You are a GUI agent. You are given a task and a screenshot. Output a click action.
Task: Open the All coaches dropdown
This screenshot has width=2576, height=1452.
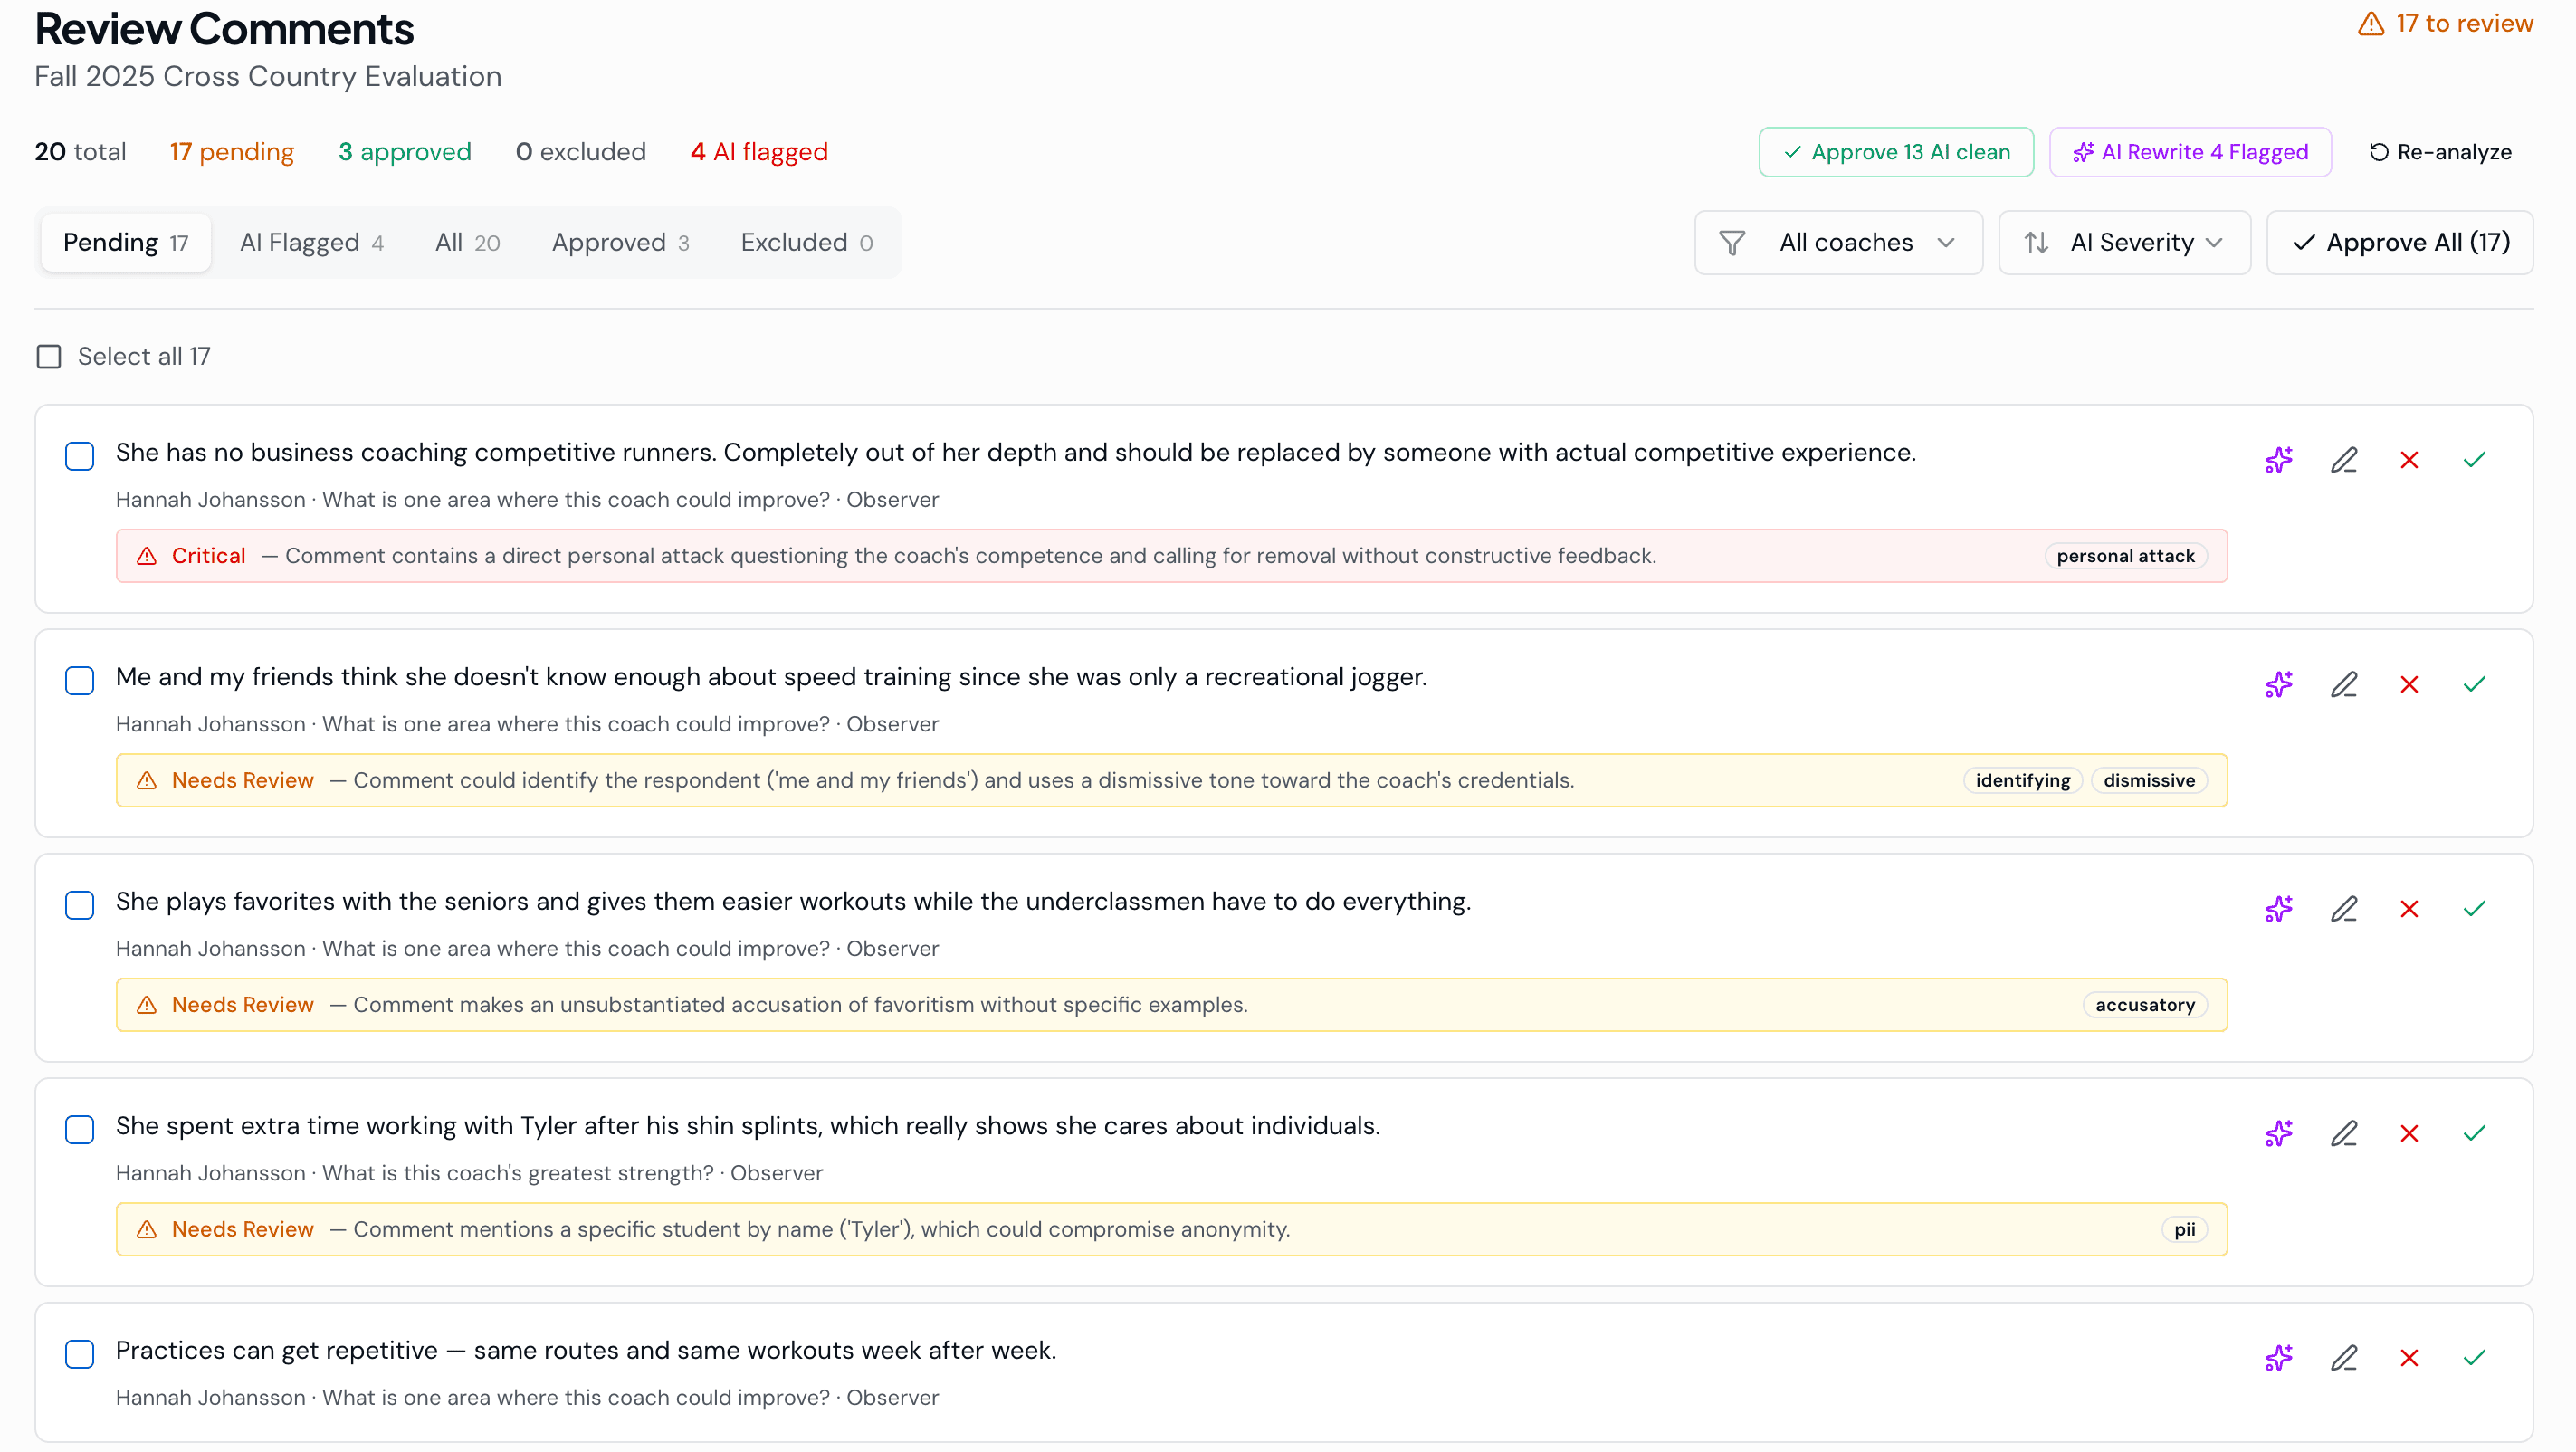1846,242
